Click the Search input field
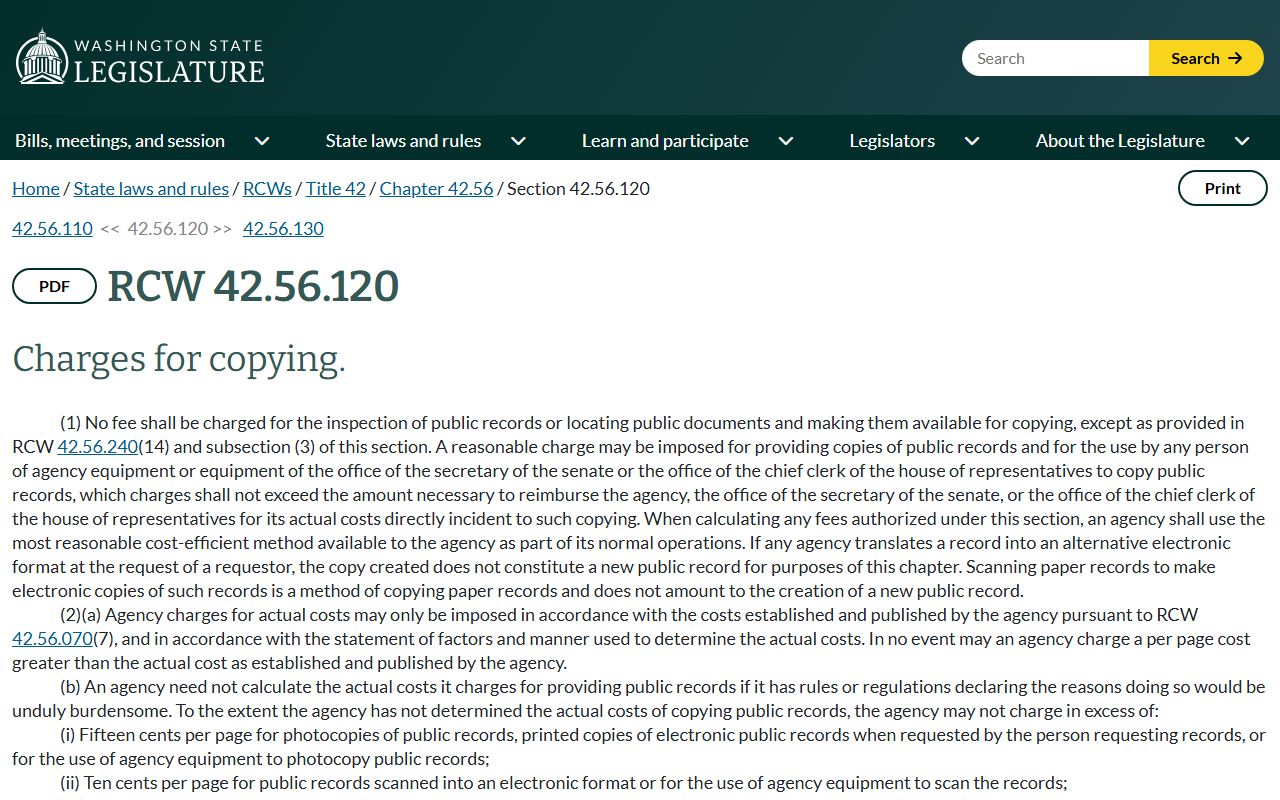Screen dimensions: 1280x800 [x=1055, y=58]
